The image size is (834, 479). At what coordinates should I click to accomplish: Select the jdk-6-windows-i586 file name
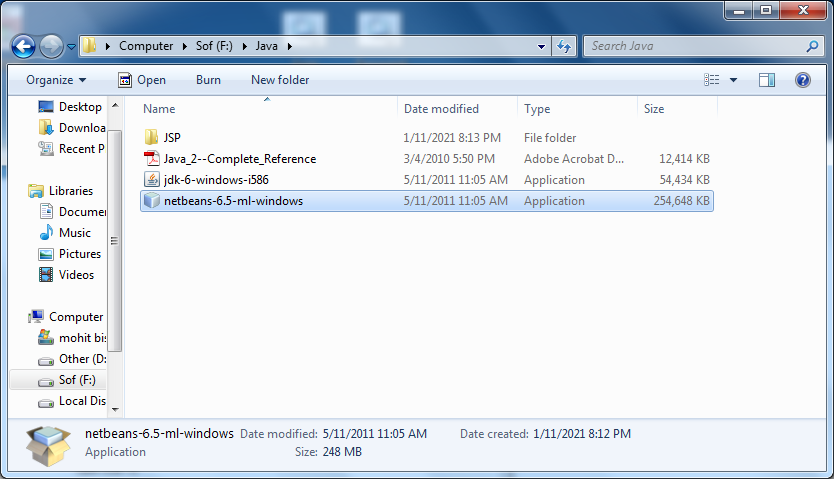point(216,180)
